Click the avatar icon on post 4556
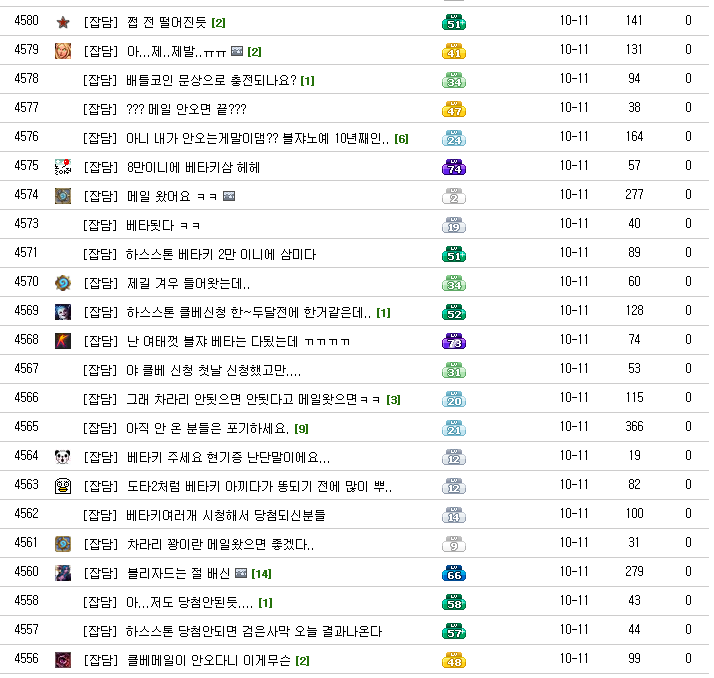This screenshot has height=678, width=714. [x=63, y=660]
